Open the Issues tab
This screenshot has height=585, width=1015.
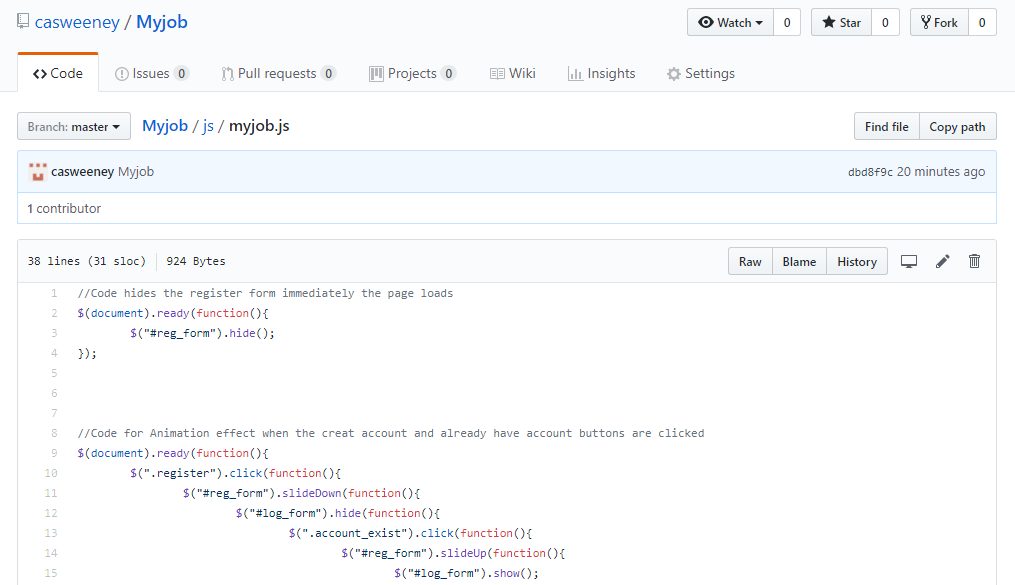click(151, 73)
